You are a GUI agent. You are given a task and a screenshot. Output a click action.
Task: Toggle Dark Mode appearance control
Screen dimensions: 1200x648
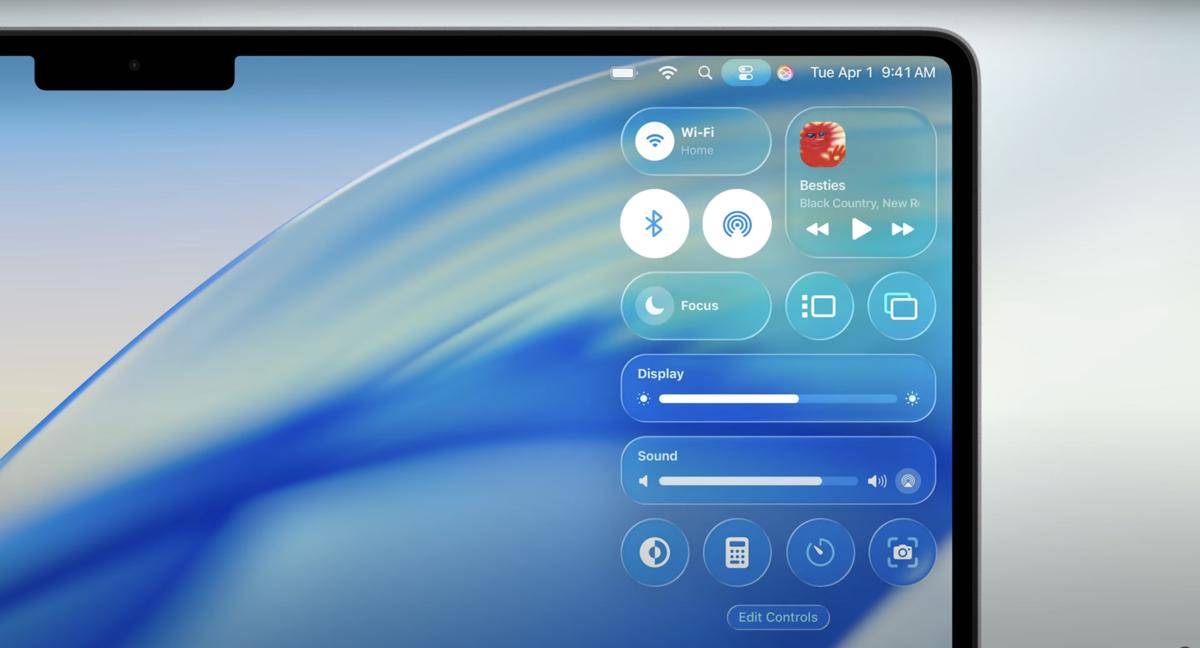click(x=654, y=552)
